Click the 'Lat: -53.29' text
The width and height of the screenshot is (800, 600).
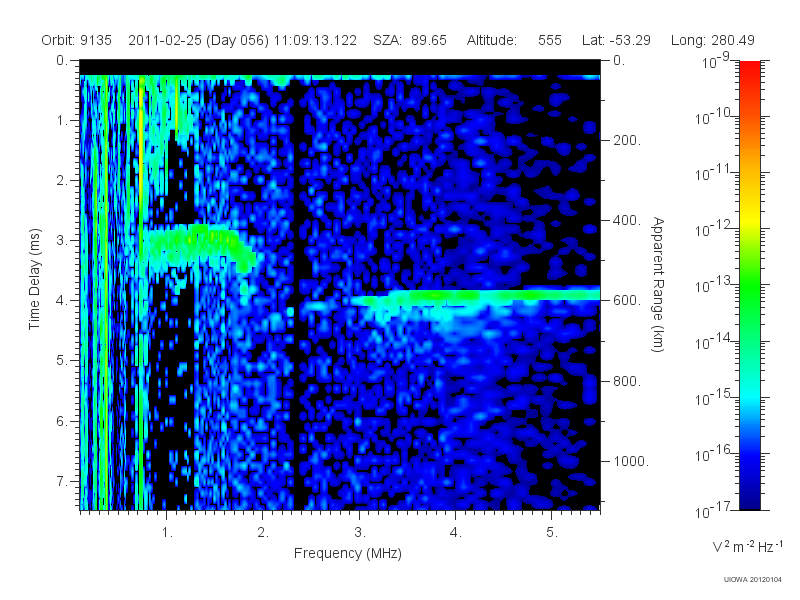click(616, 40)
